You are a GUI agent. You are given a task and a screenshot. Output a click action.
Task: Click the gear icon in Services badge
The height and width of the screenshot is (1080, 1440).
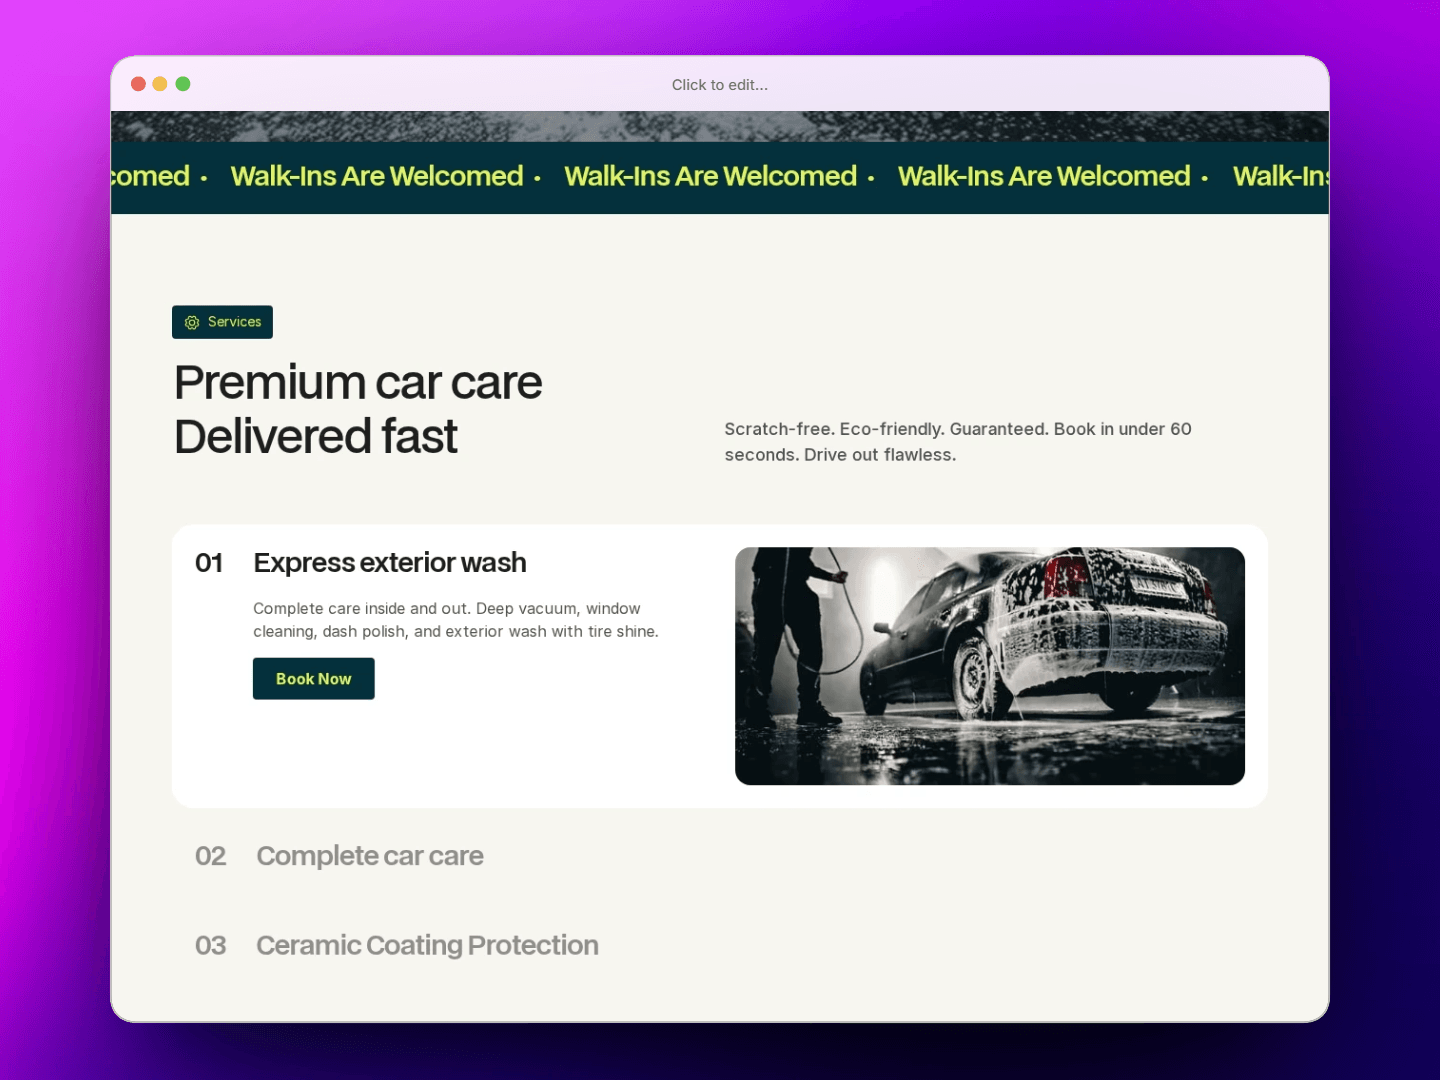coord(192,322)
